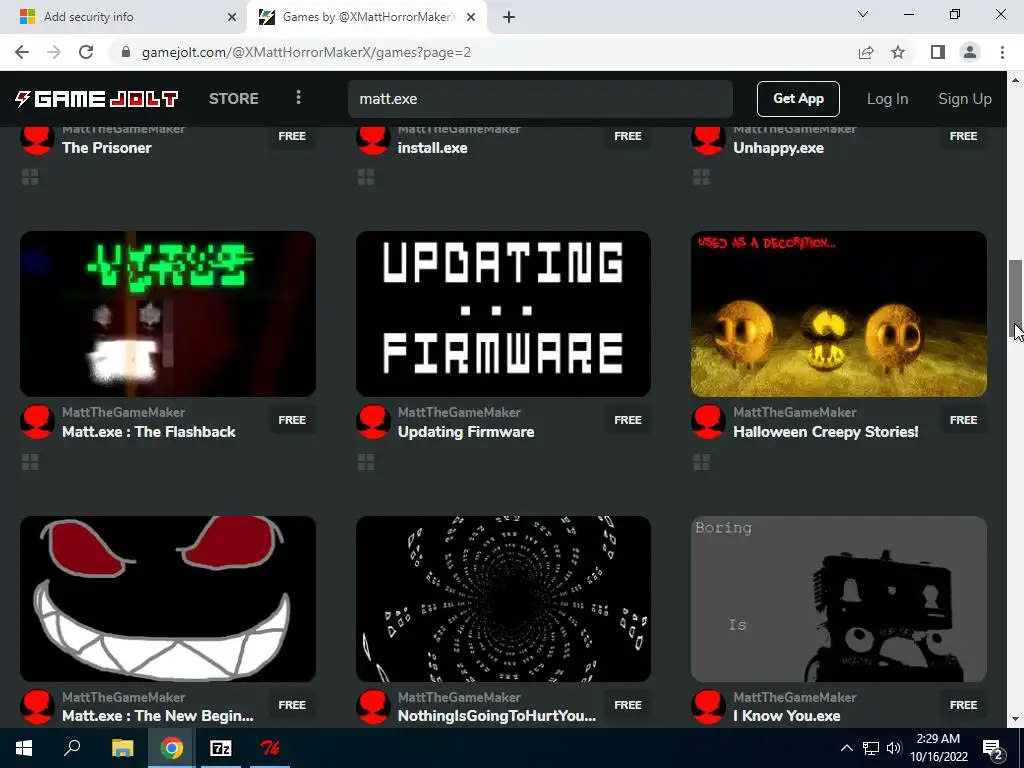Click the Windows icon under Updating Firmware
Screen dimensions: 1024x768
tap(366, 462)
